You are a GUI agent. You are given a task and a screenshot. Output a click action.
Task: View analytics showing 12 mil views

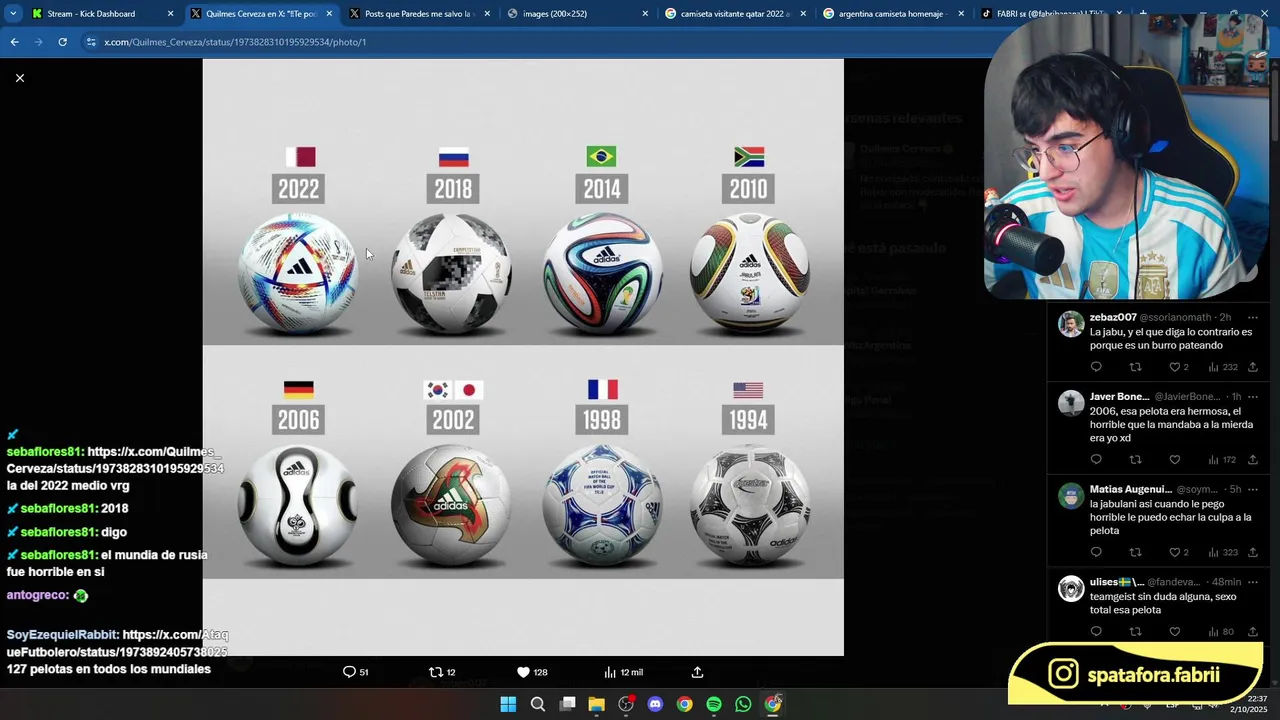point(623,672)
